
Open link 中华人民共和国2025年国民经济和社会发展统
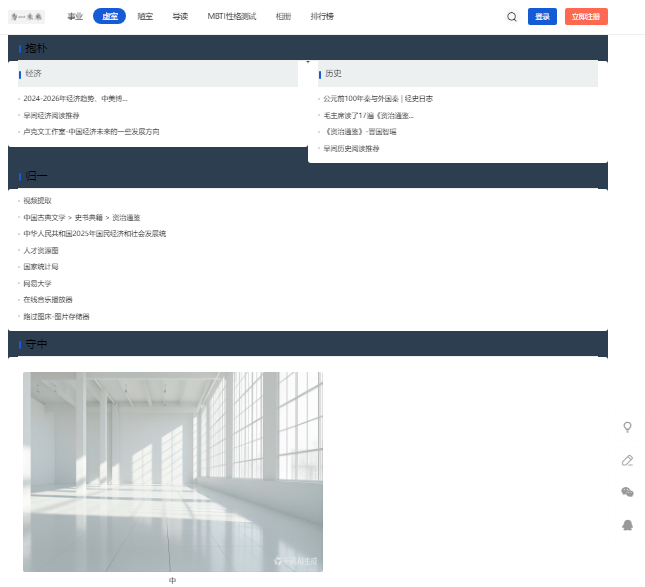pos(95,234)
